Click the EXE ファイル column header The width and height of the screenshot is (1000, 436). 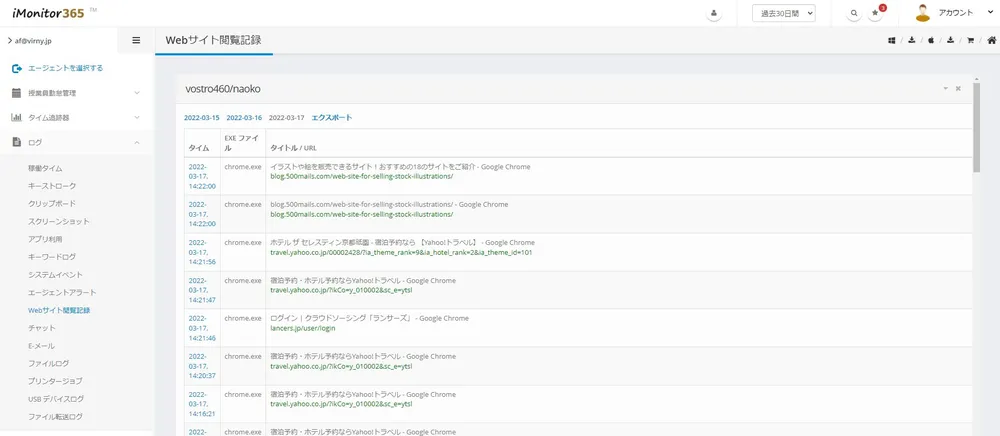(x=241, y=143)
